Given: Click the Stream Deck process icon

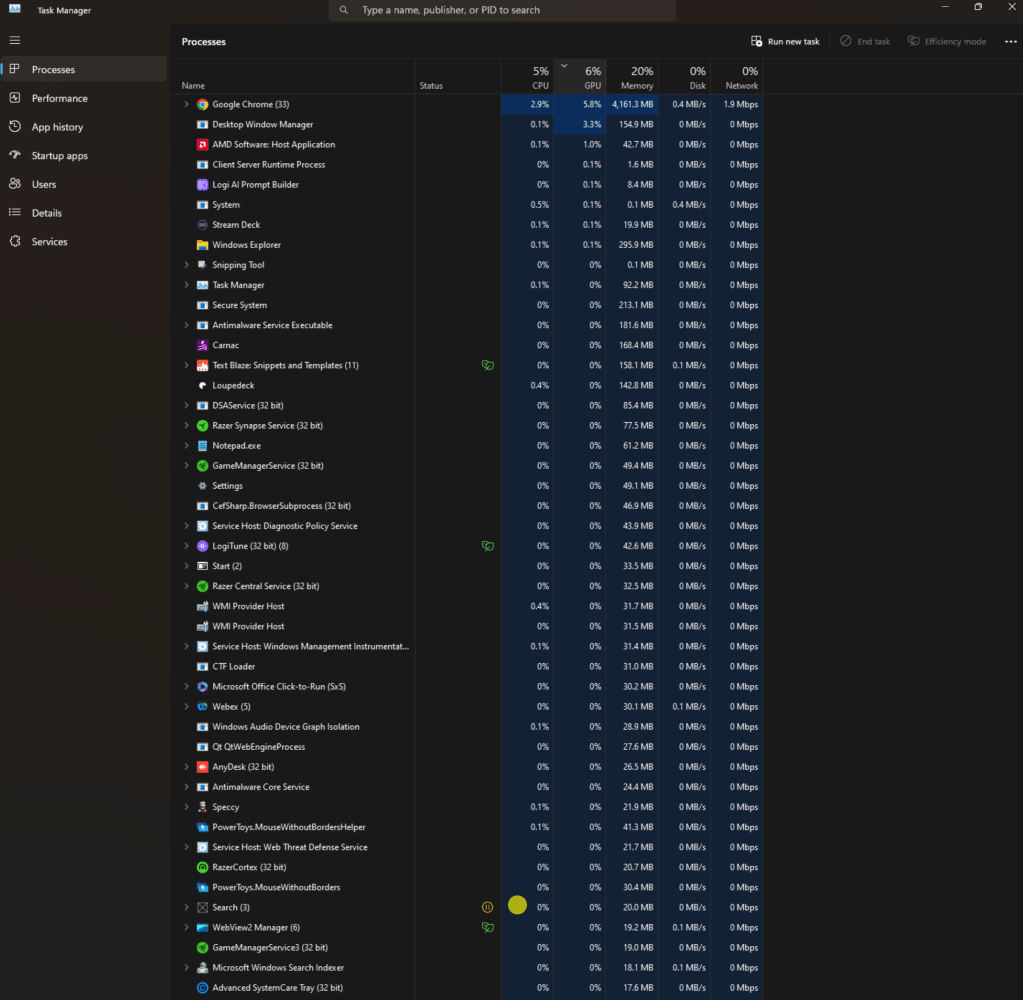Looking at the screenshot, I should point(202,225).
